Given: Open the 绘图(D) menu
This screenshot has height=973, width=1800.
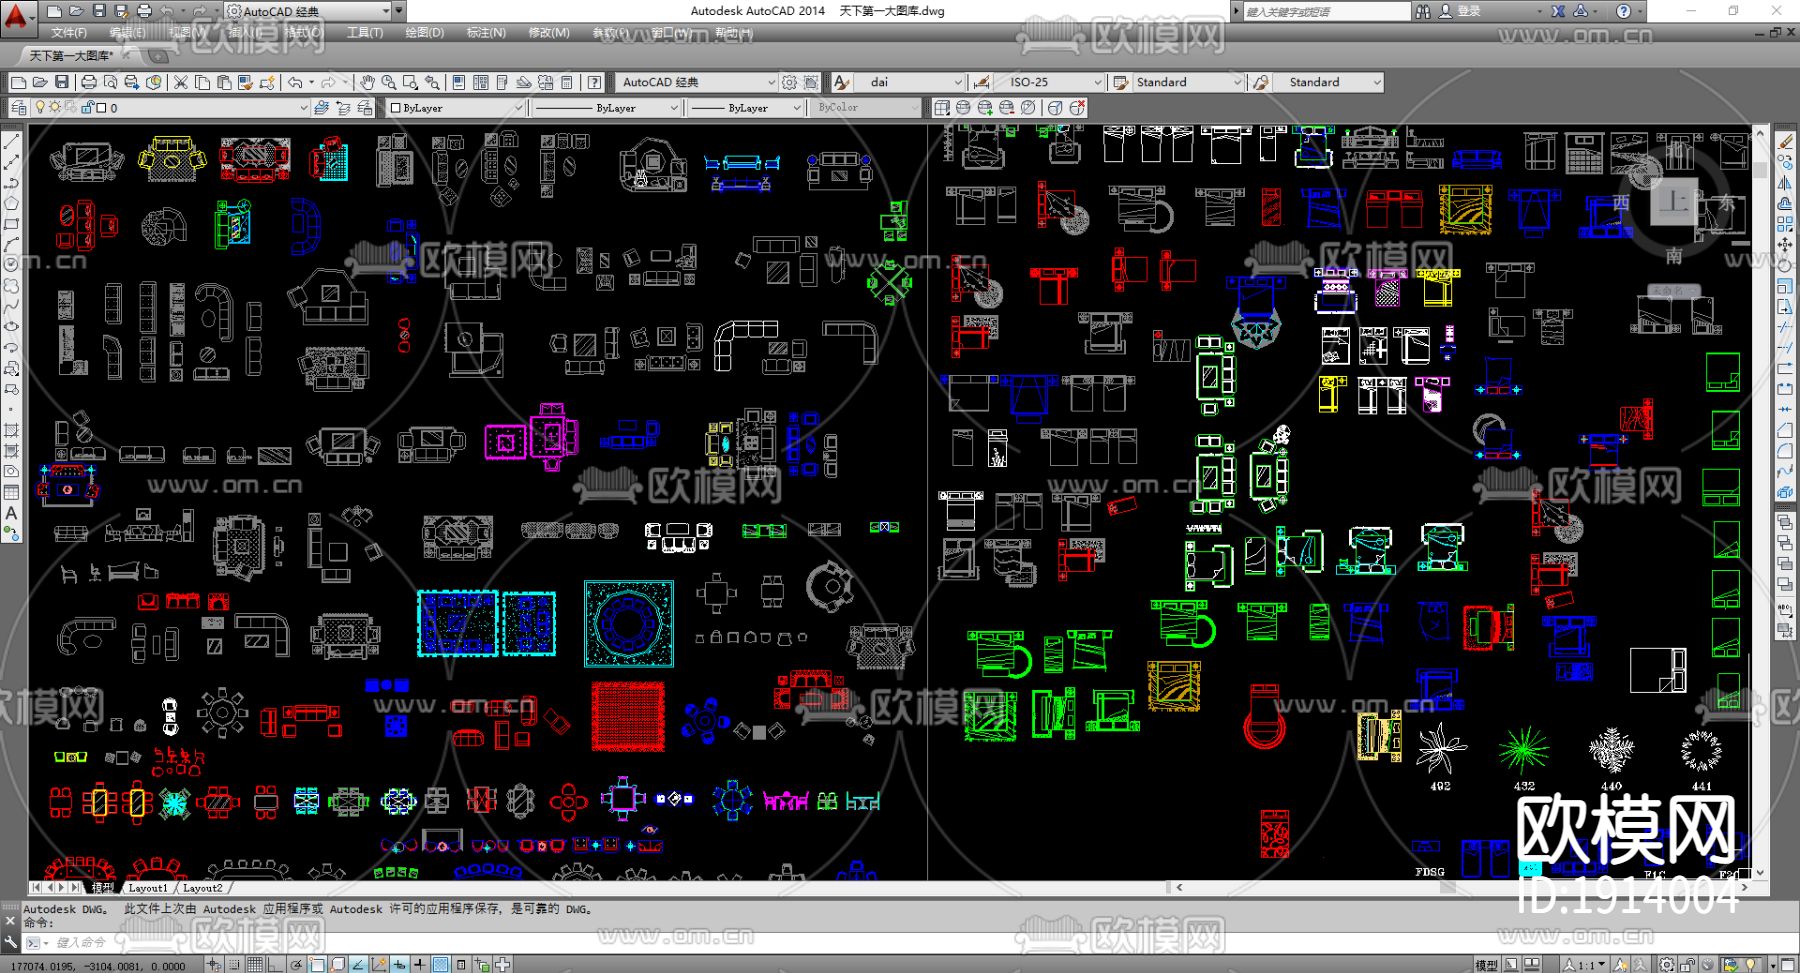Looking at the screenshot, I should (425, 33).
